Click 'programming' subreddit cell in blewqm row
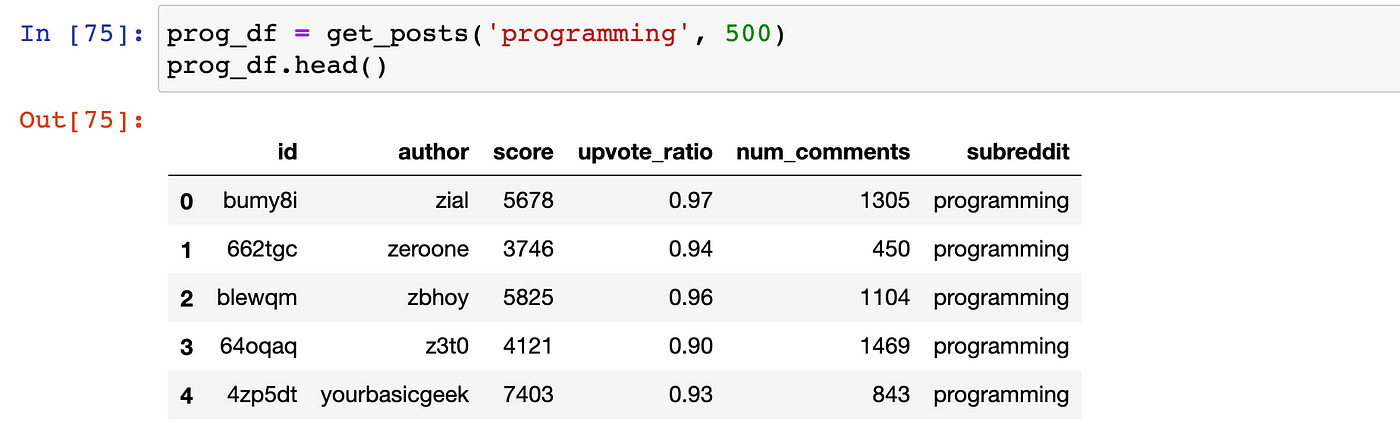The width and height of the screenshot is (1400, 422). (x=1001, y=299)
